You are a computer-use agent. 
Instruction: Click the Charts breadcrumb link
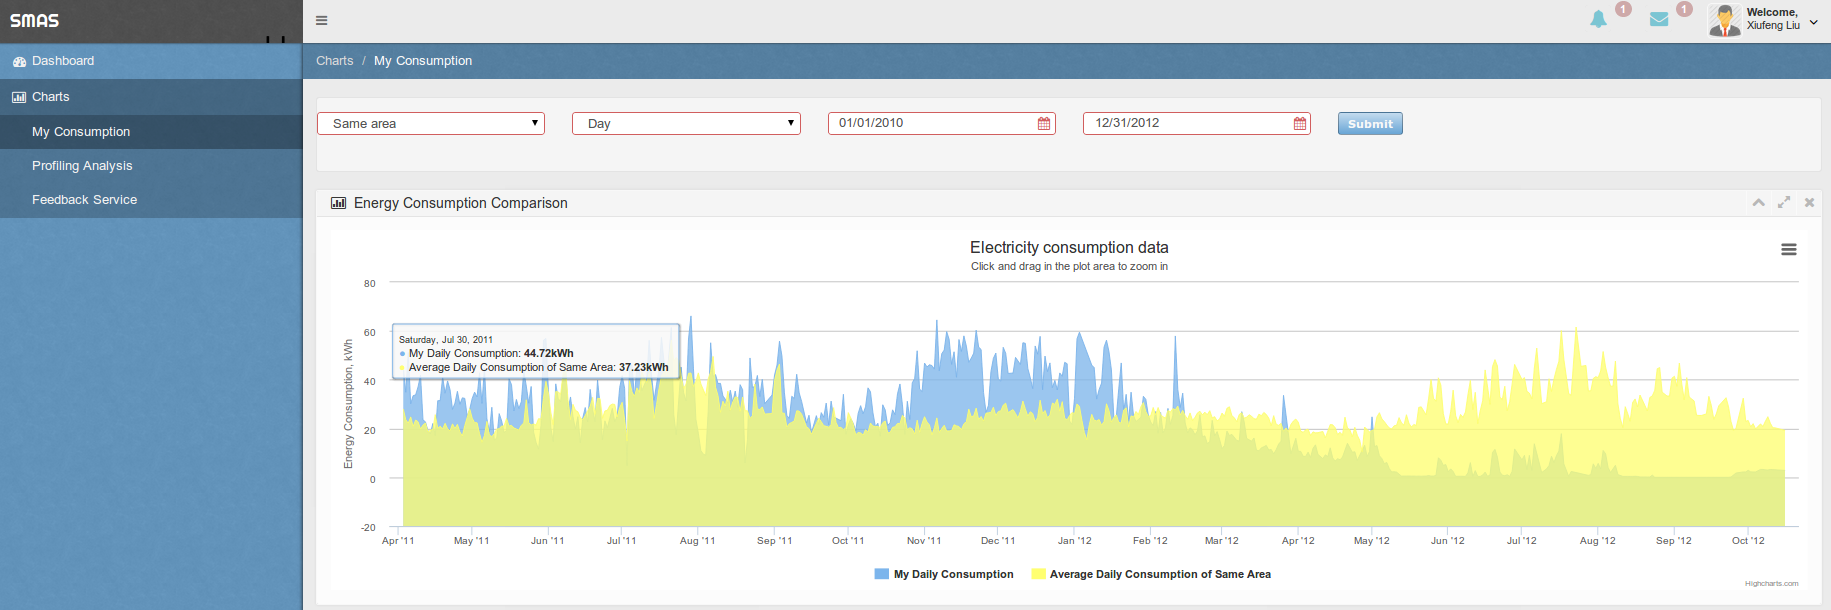(334, 61)
